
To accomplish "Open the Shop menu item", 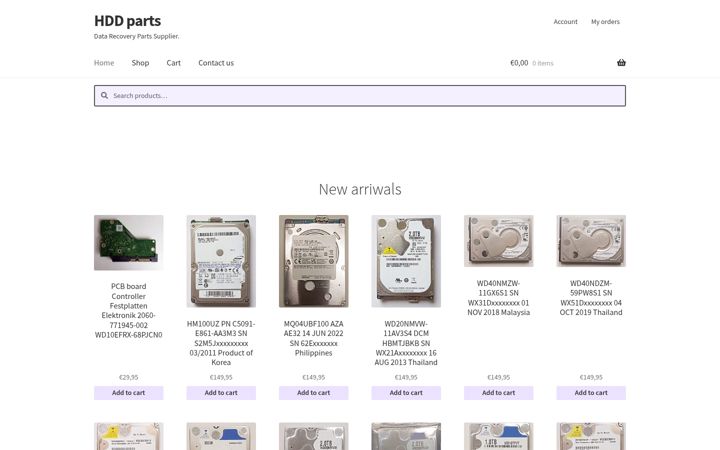I will tap(141, 63).
